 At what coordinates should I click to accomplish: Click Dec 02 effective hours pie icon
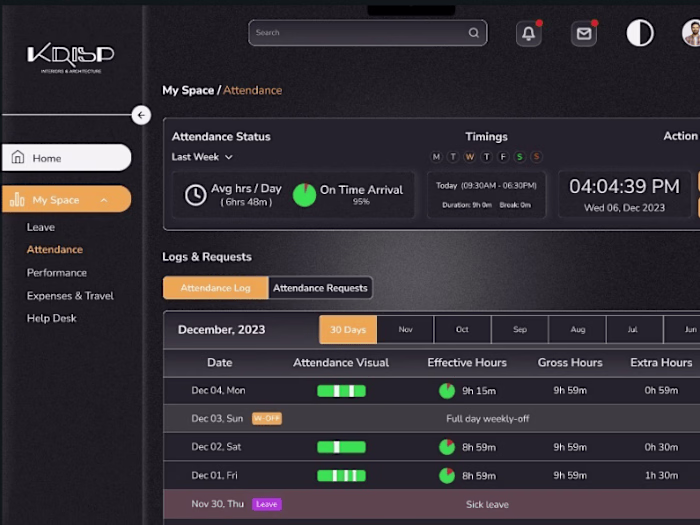click(x=447, y=447)
